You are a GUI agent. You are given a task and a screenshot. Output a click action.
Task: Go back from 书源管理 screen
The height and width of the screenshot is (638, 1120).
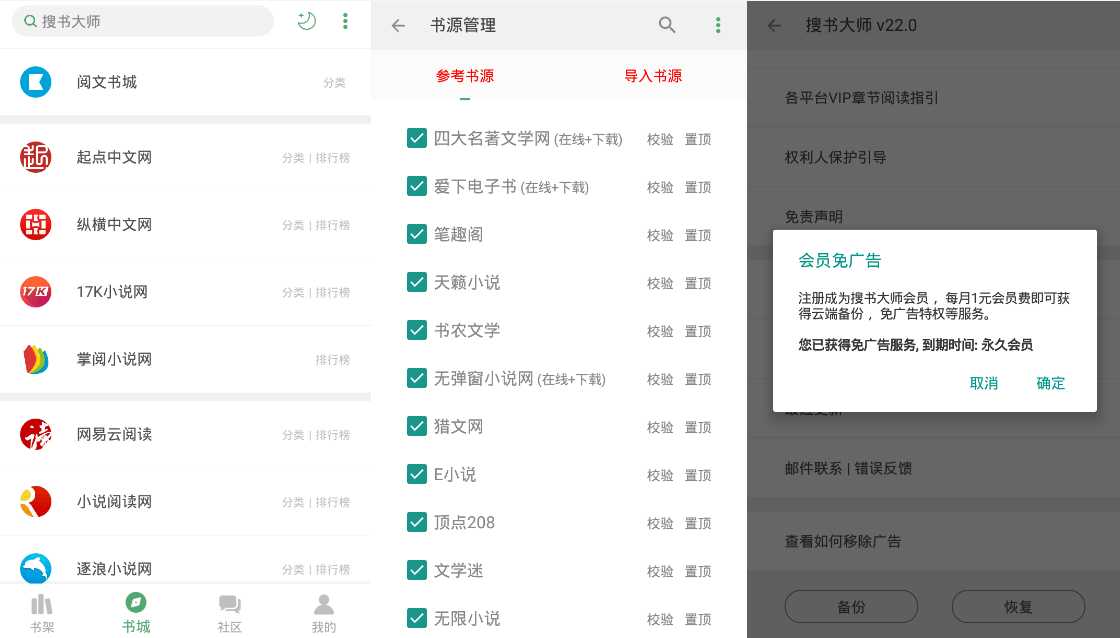click(x=399, y=26)
